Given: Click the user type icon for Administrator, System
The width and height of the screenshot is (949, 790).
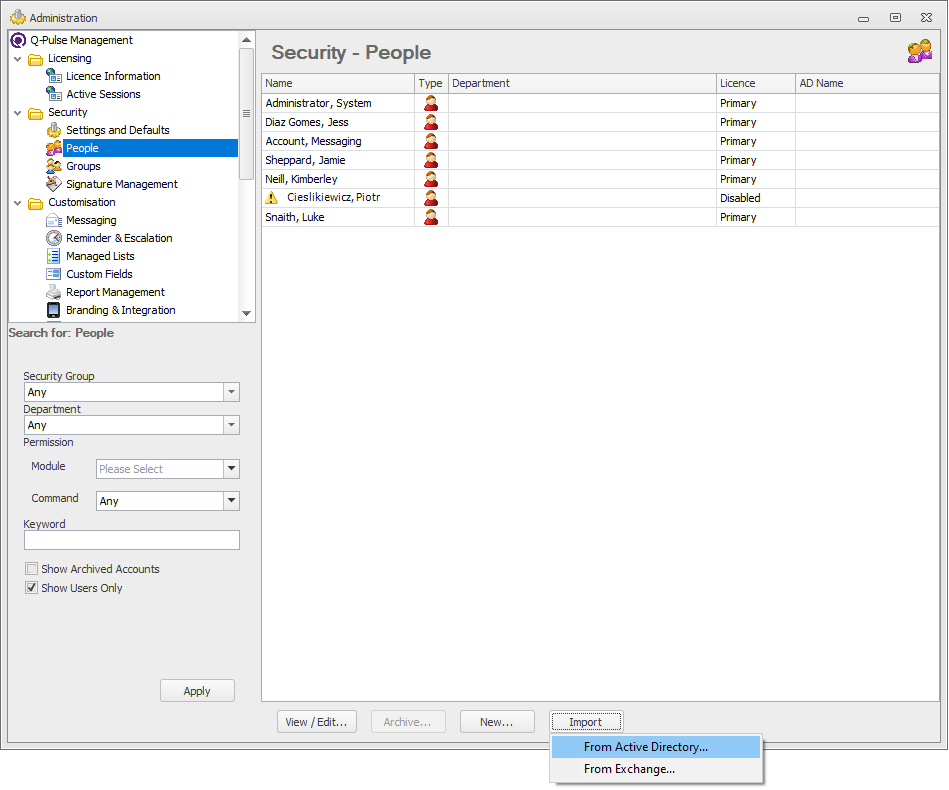Looking at the screenshot, I should click(x=431, y=103).
